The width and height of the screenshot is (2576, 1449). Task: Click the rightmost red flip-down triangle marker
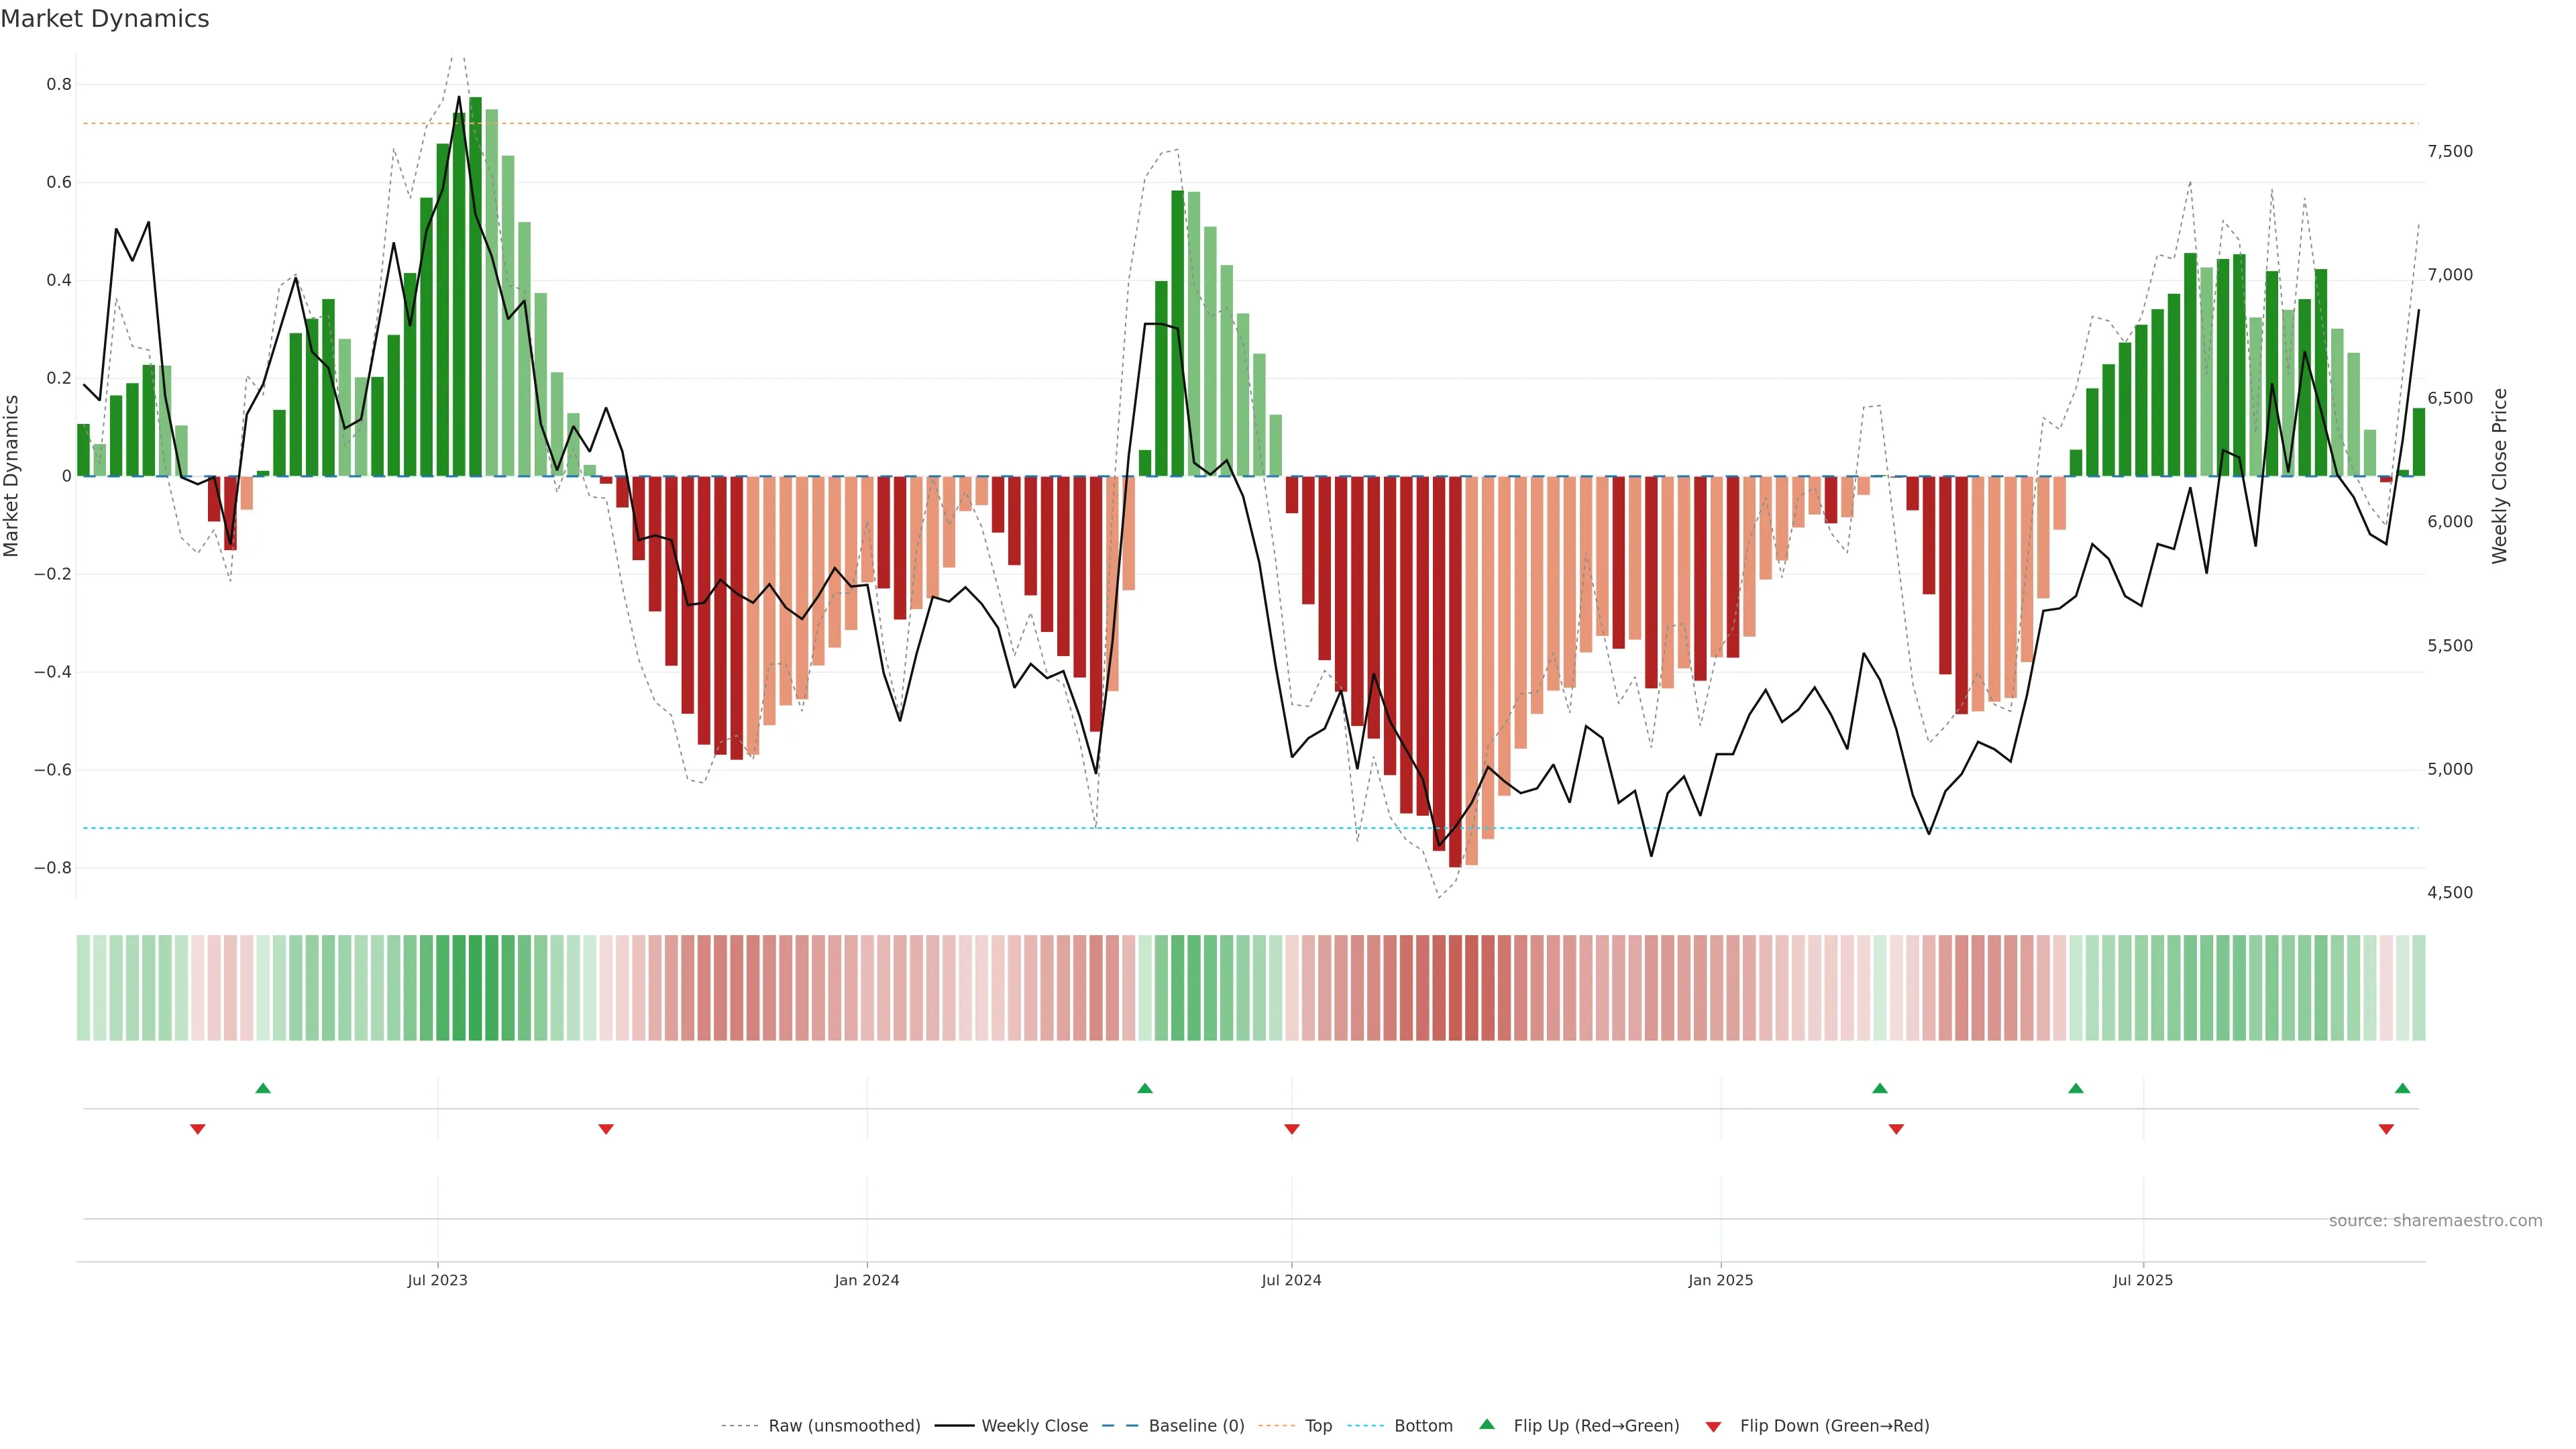[x=2386, y=1129]
